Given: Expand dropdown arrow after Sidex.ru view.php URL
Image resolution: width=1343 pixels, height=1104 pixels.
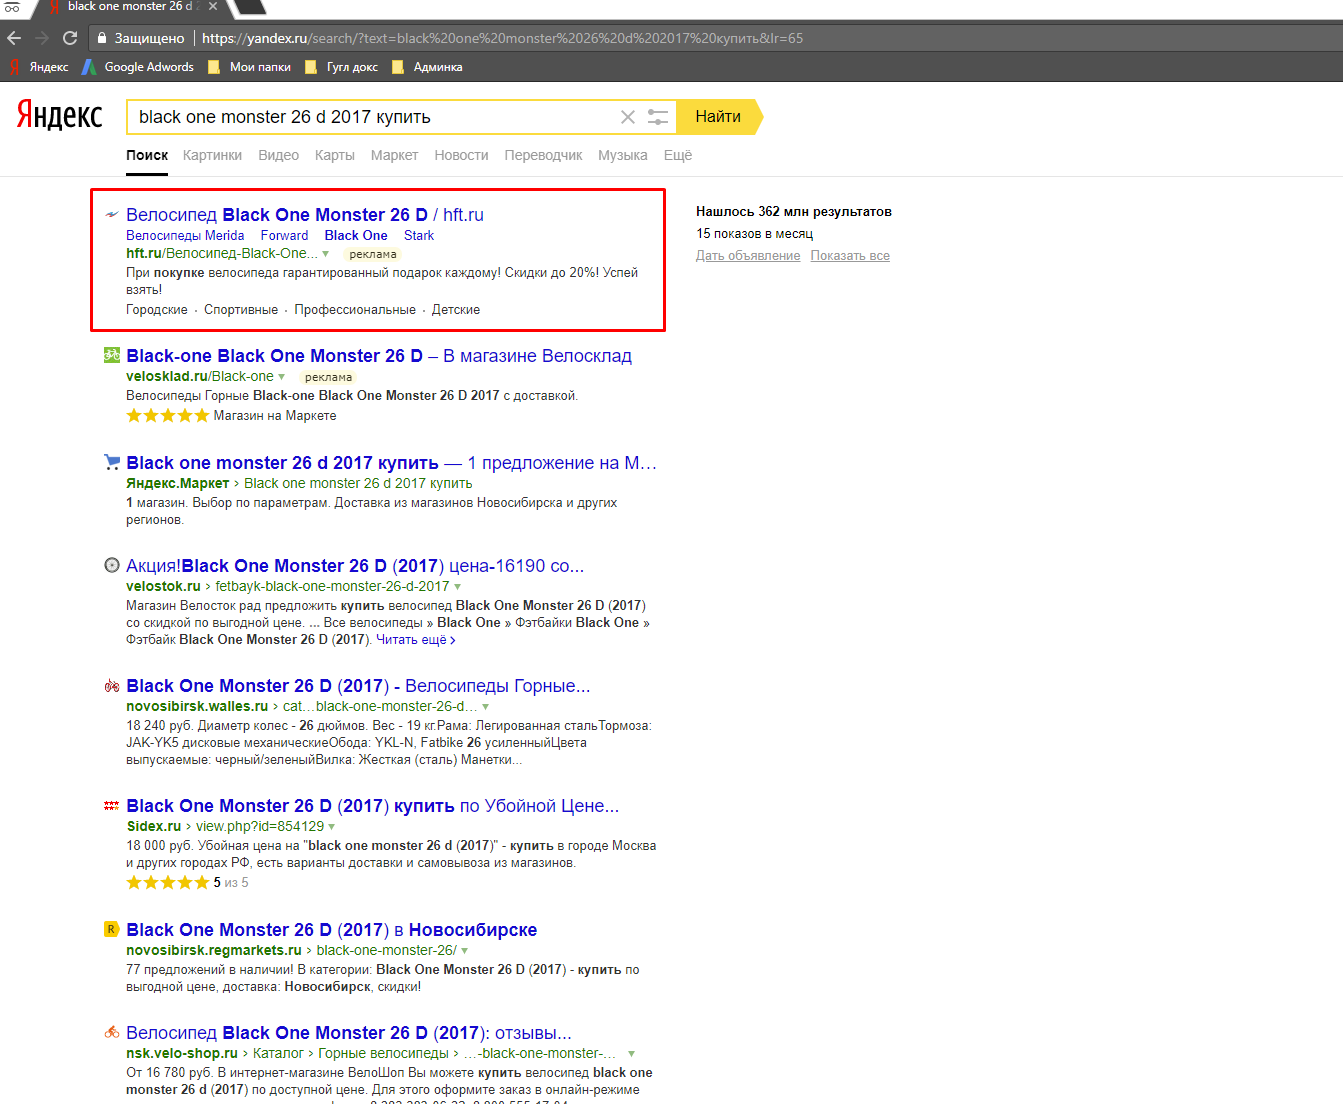Looking at the screenshot, I should pos(331,827).
